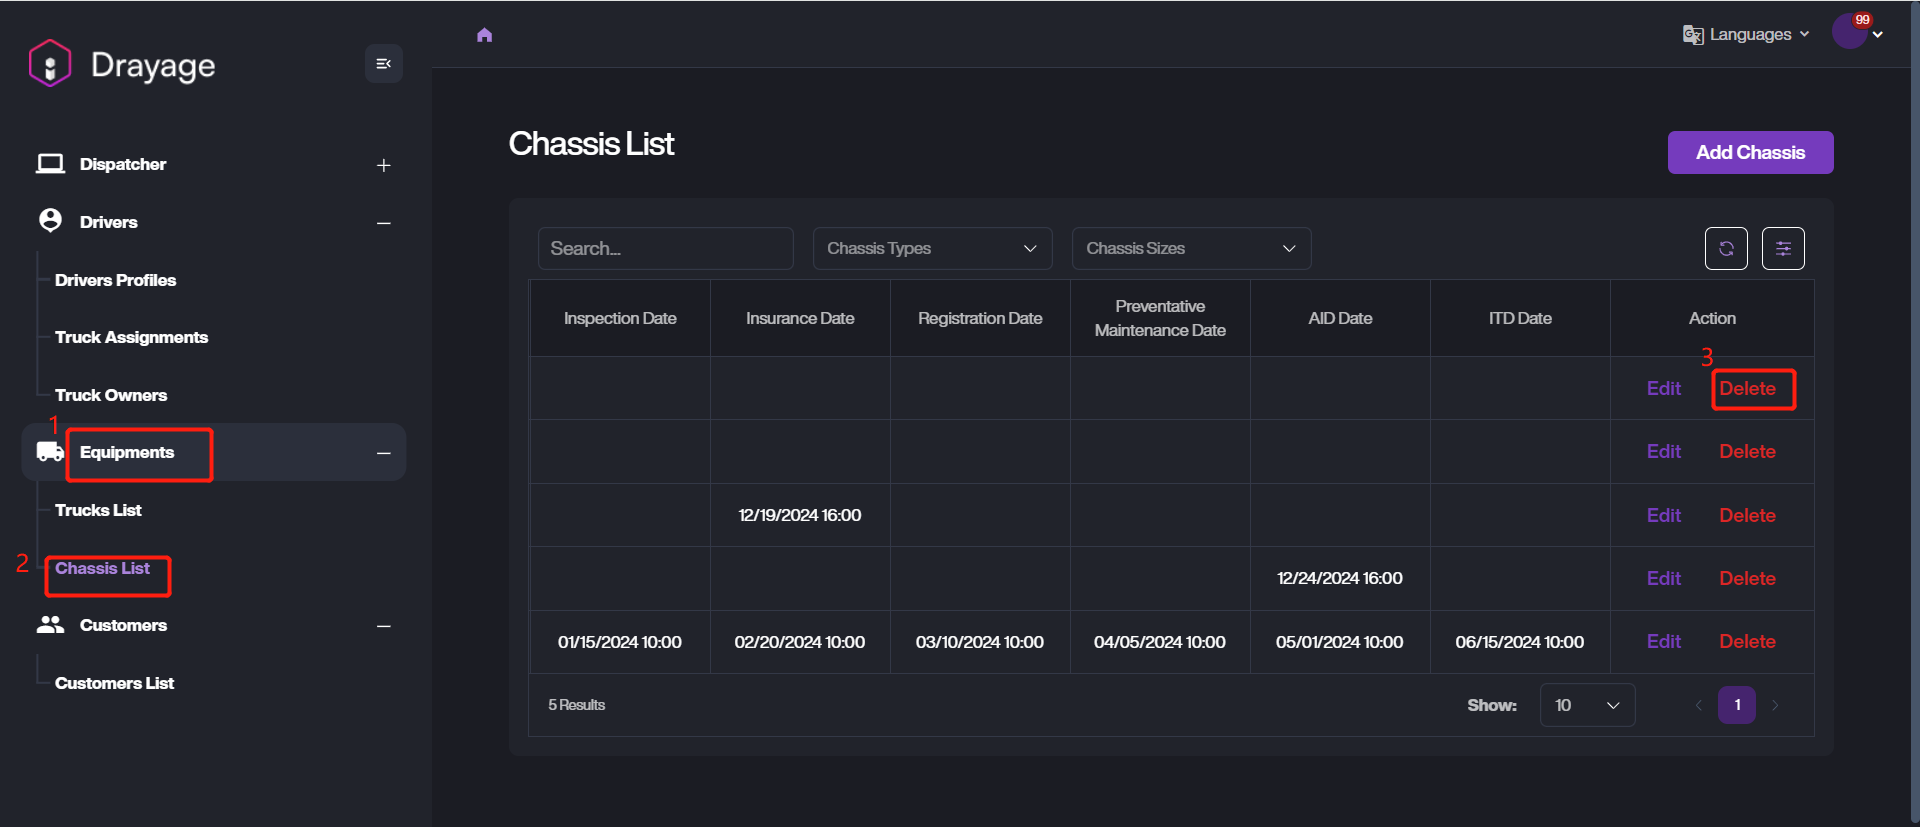Click the Drayage logo icon
The image size is (1920, 827).
[x=50, y=64]
